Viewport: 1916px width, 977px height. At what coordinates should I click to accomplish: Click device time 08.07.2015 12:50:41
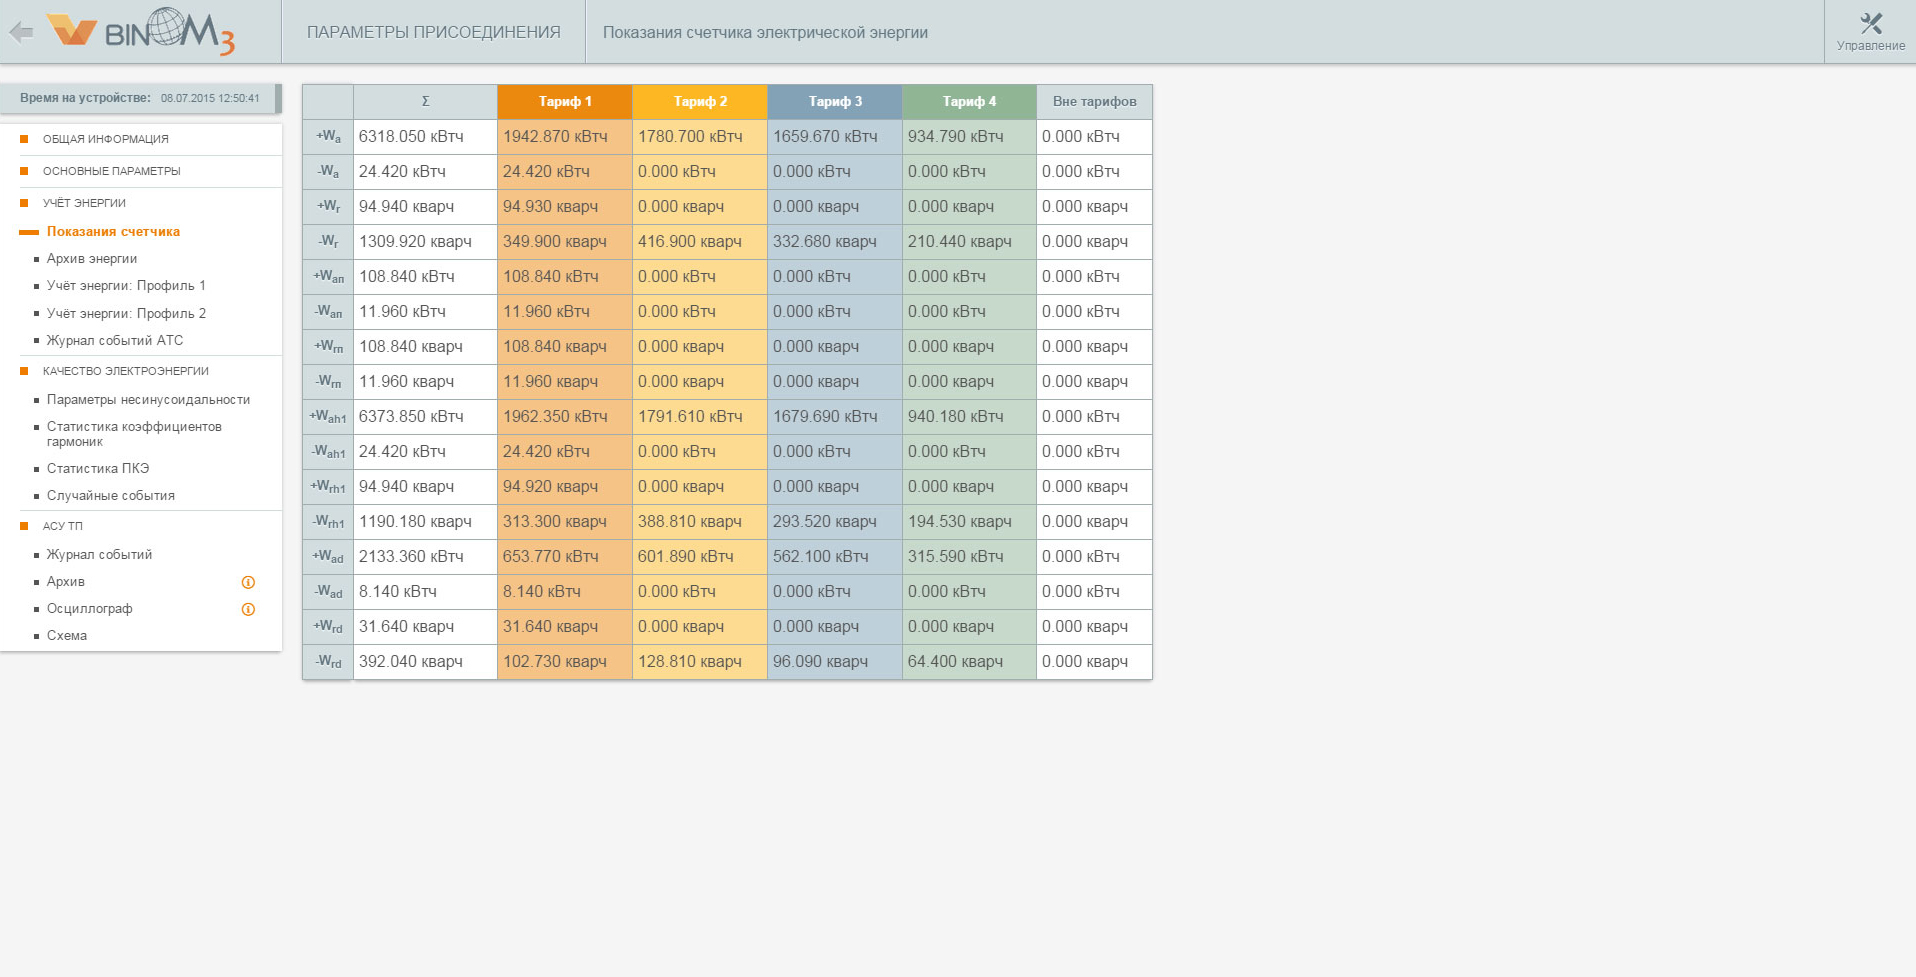click(210, 98)
